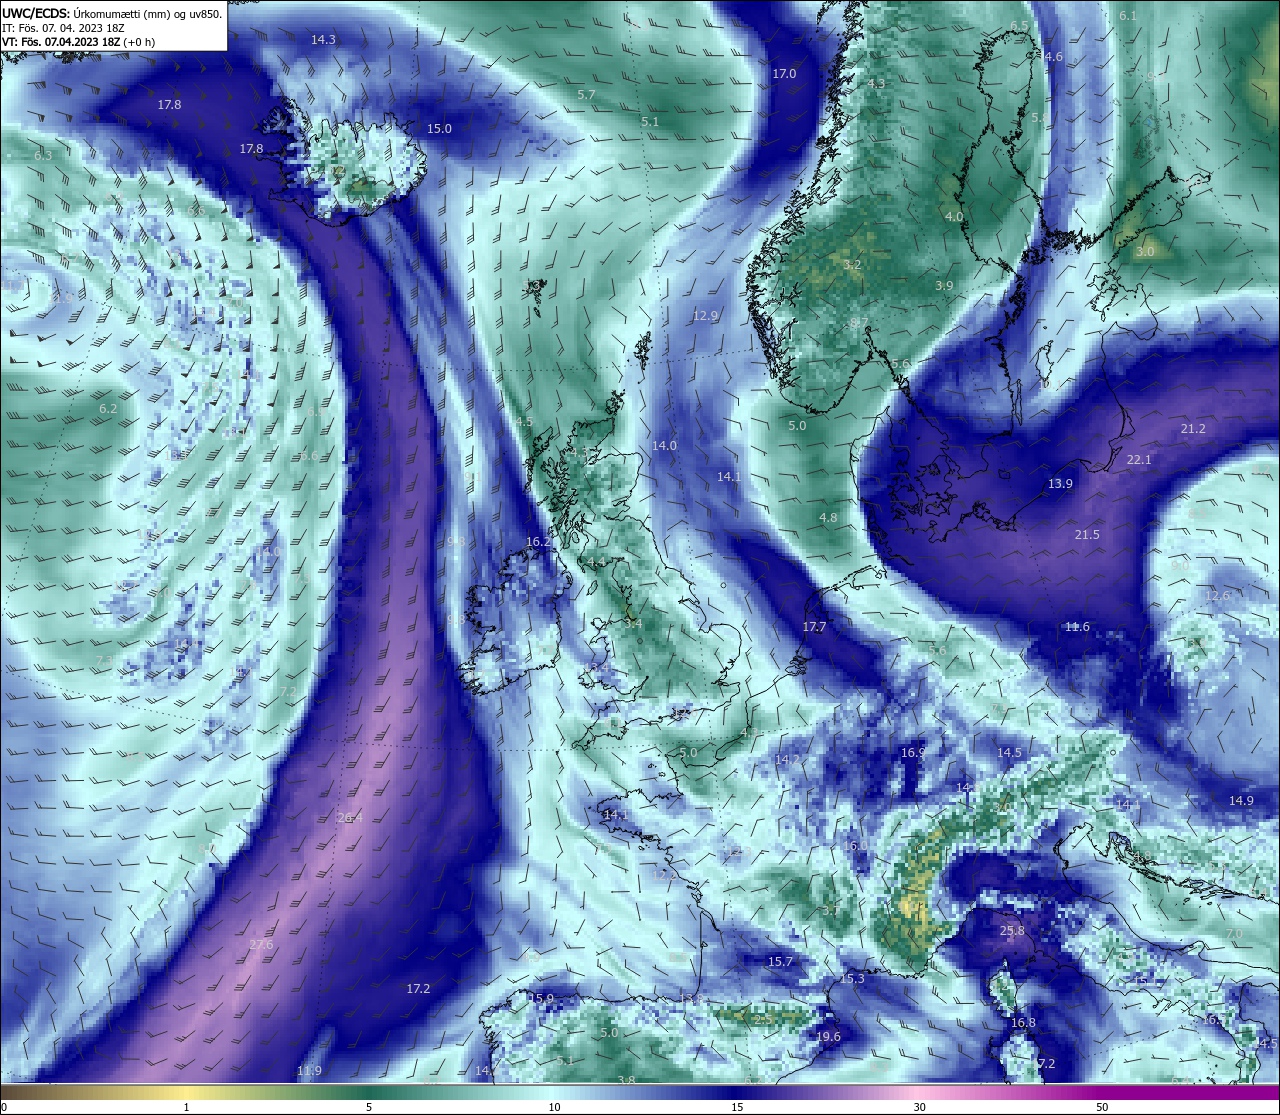Viewport: 1280px width, 1115px height.
Task: Click the 17.7 value near the Netherlands
Action: click(x=814, y=628)
